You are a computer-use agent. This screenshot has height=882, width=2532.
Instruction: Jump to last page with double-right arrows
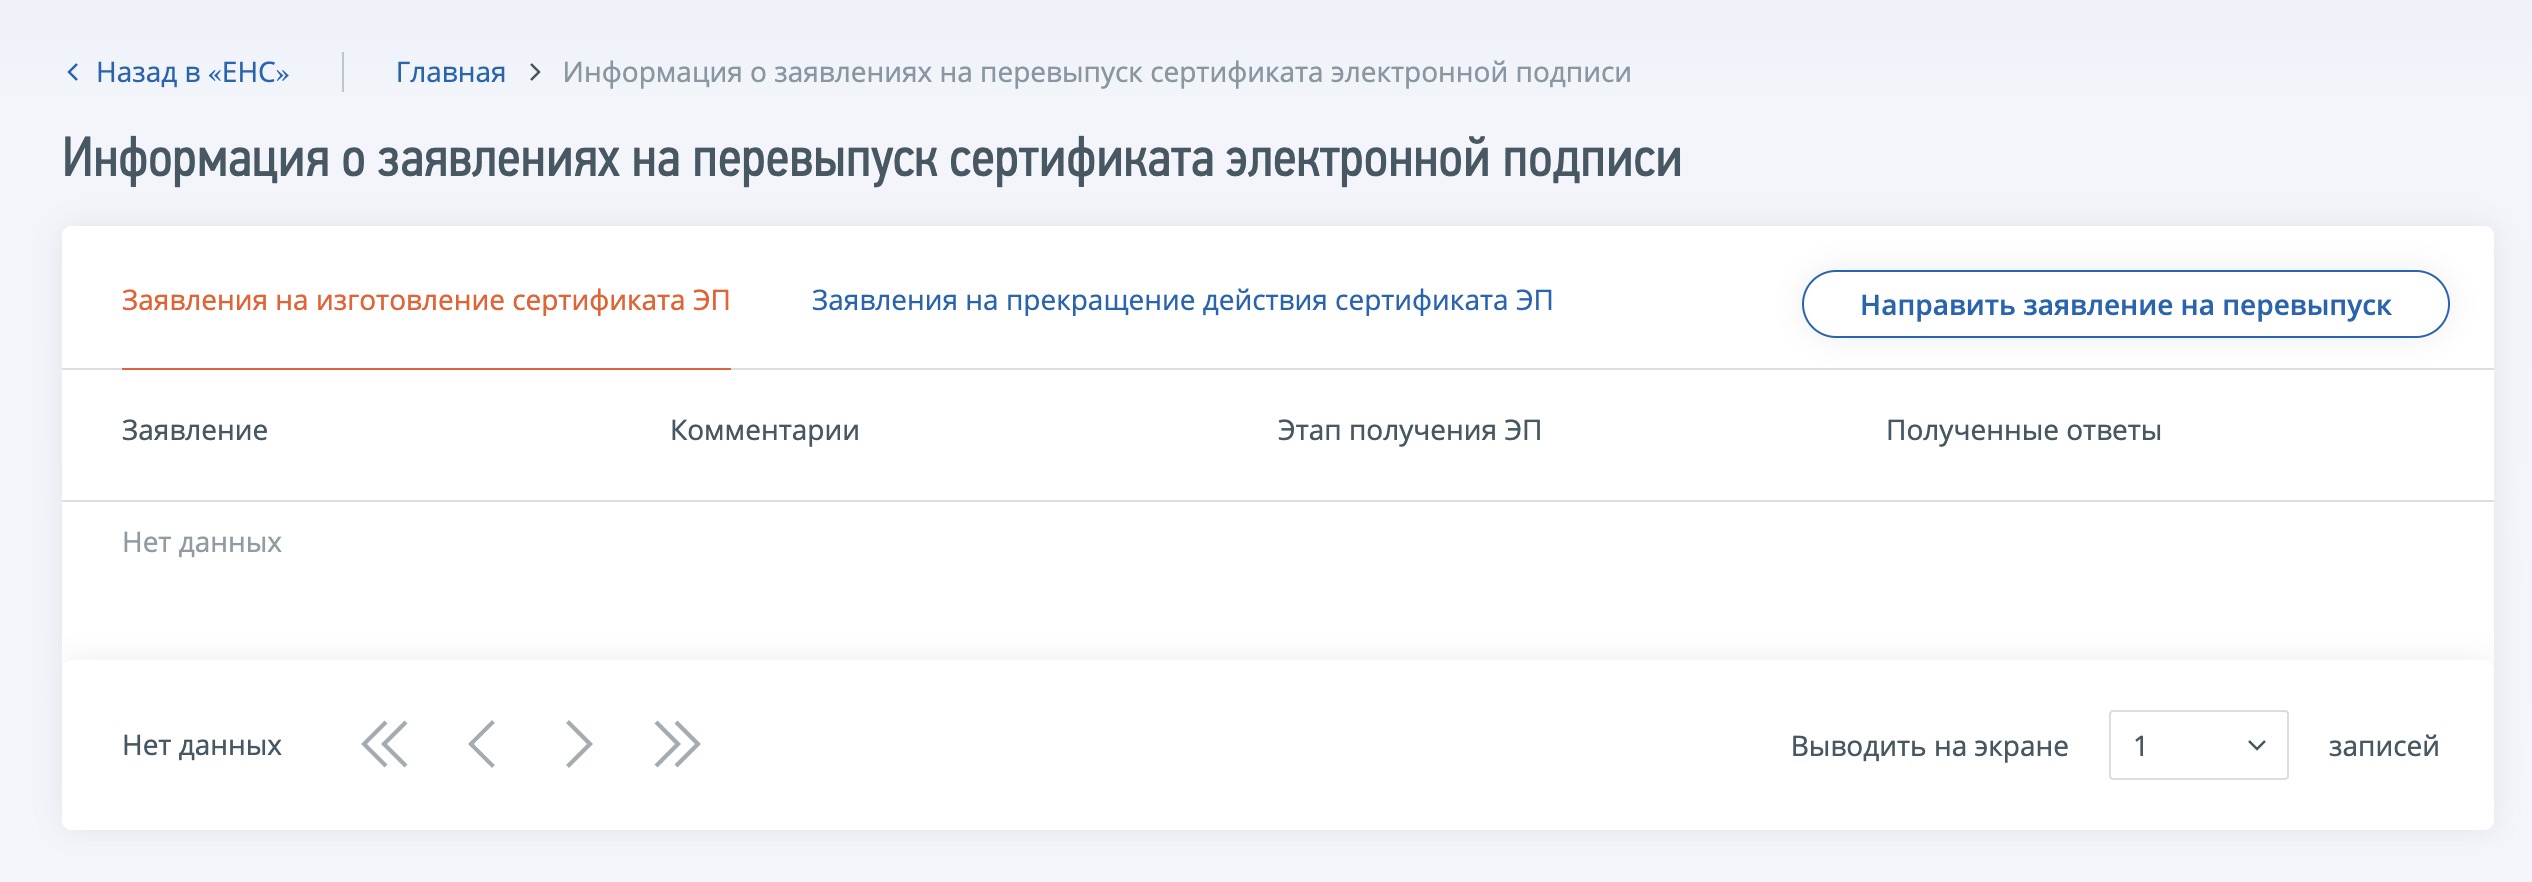pos(677,745)
